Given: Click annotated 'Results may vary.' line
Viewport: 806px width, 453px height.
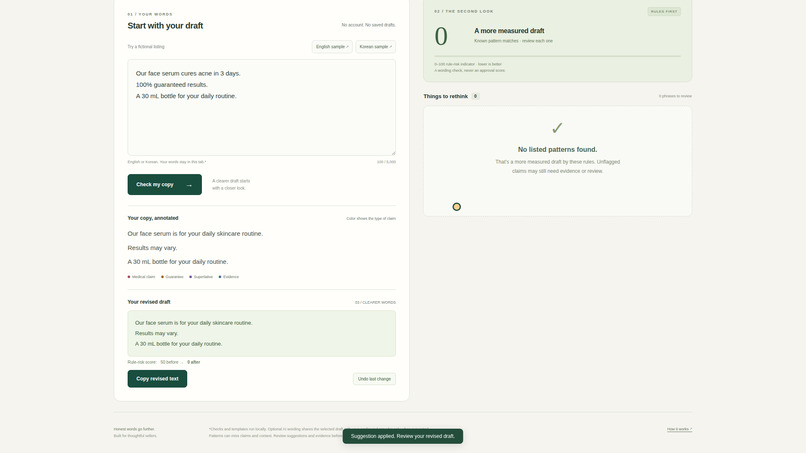Looking at the screenshot, I should coord(152,248).
